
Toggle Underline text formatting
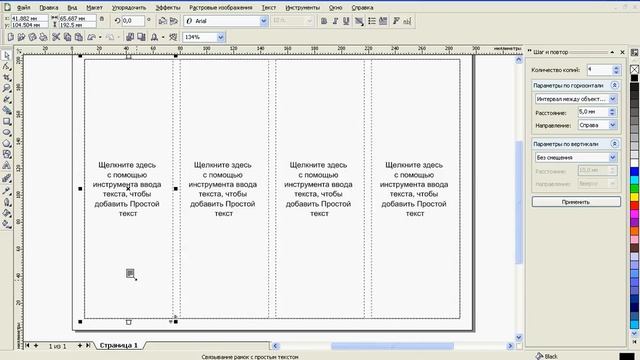pyautogui.click(x=346, y=21)
